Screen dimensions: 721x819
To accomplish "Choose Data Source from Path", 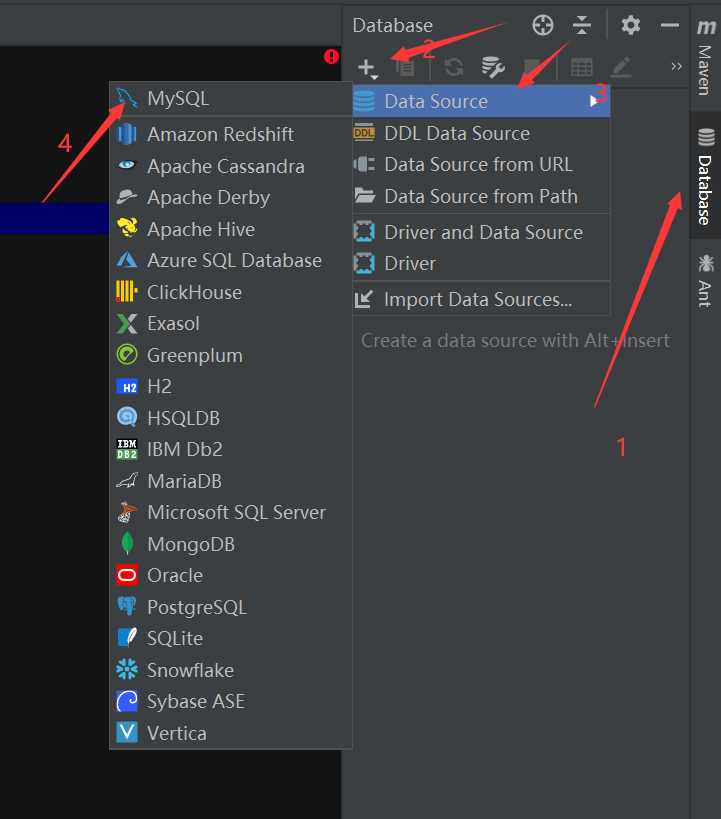I will coord(481,196).
